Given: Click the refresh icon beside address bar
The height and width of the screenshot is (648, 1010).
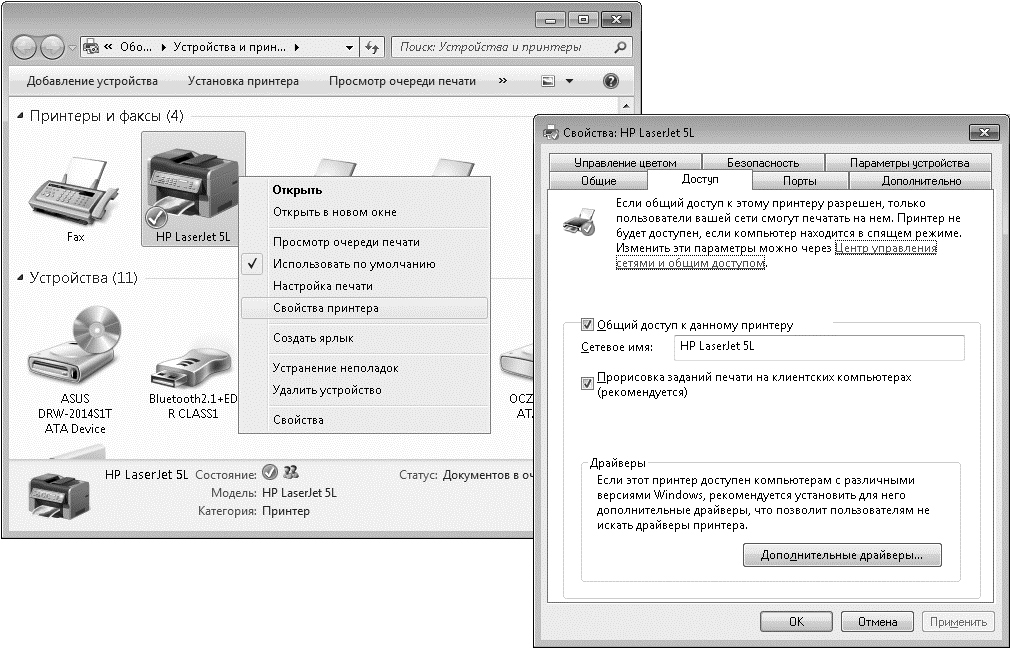Looking at the screenshot, I should point(372,47).
